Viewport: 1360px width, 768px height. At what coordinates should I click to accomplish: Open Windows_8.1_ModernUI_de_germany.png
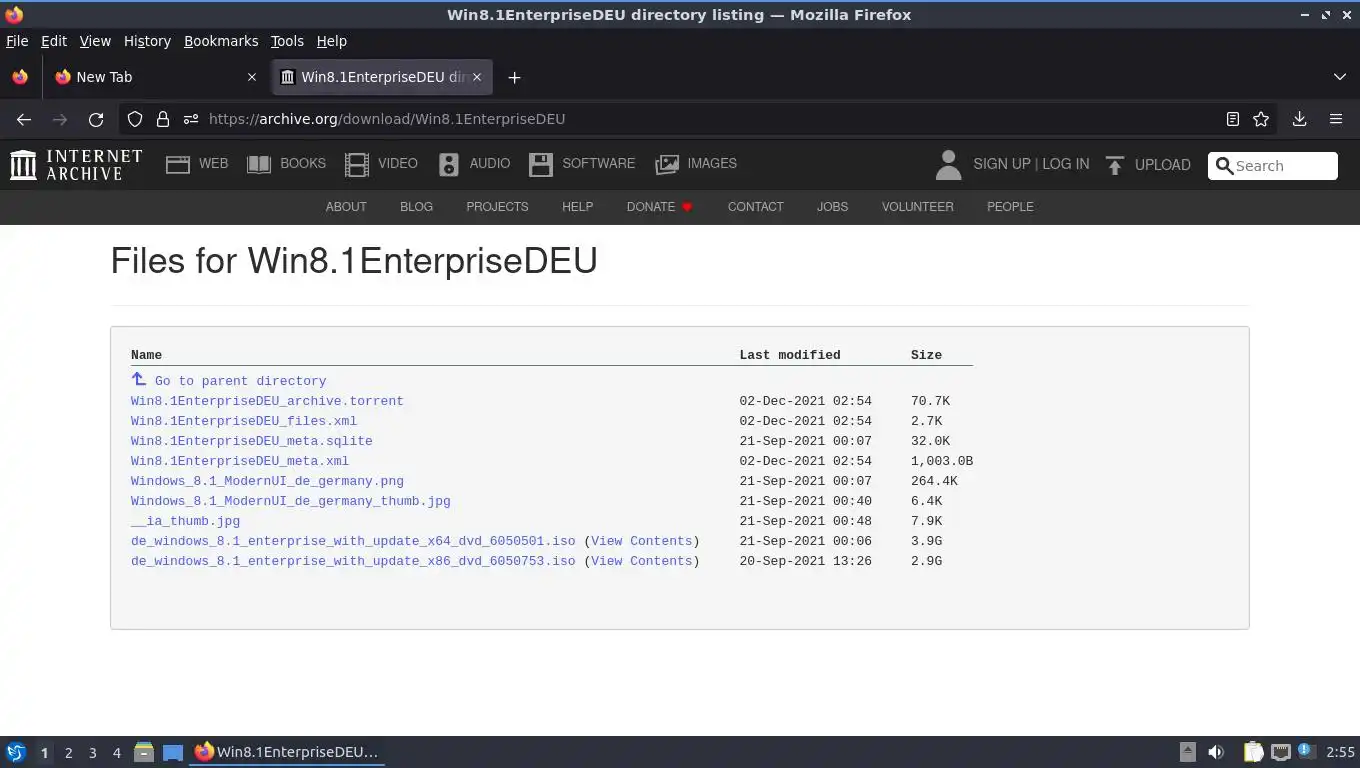267,481
